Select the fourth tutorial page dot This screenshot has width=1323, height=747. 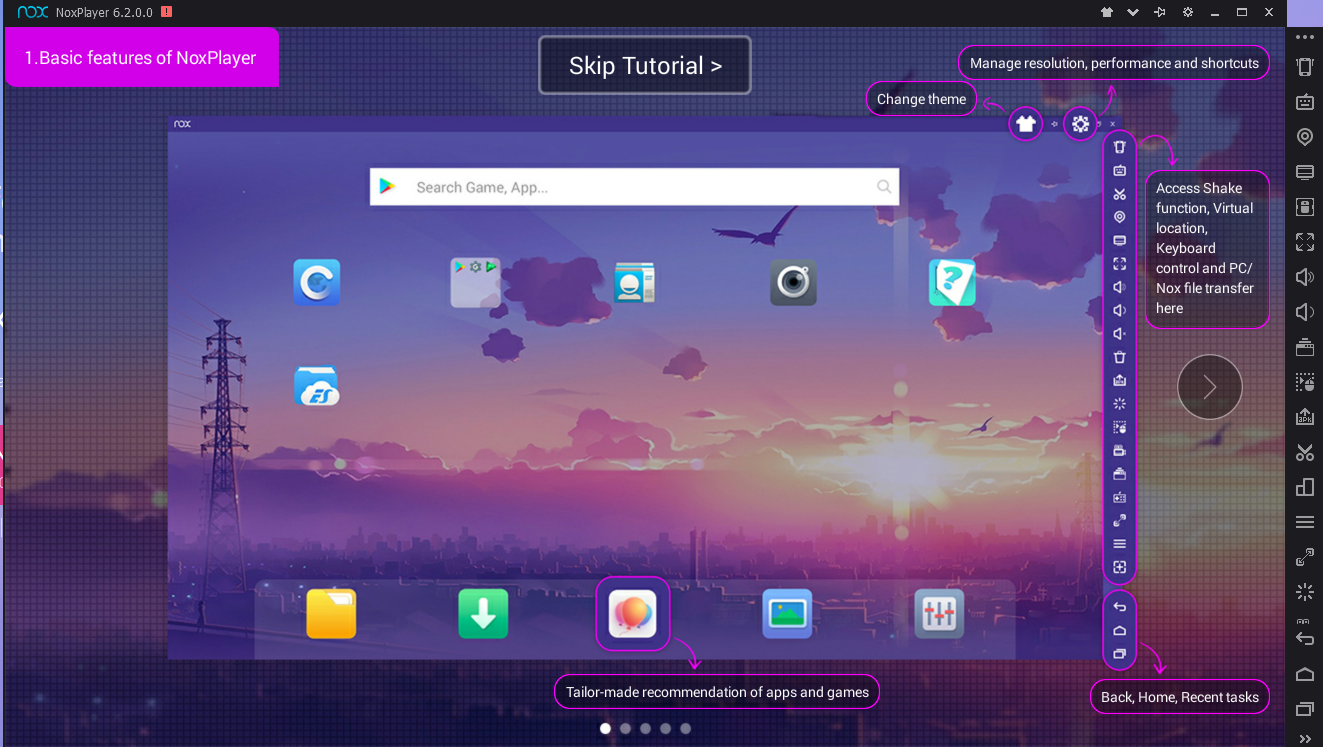tap(665, 729)
